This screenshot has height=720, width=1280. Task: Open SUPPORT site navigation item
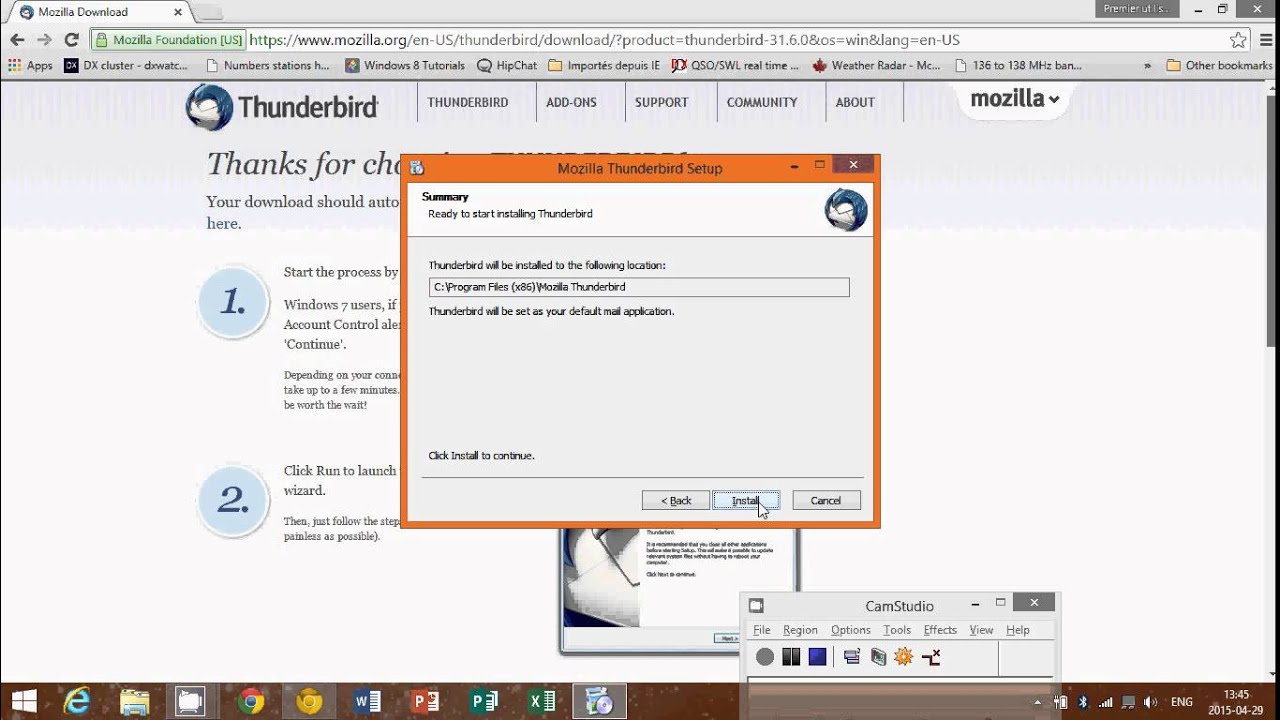(x=661, y=102)
